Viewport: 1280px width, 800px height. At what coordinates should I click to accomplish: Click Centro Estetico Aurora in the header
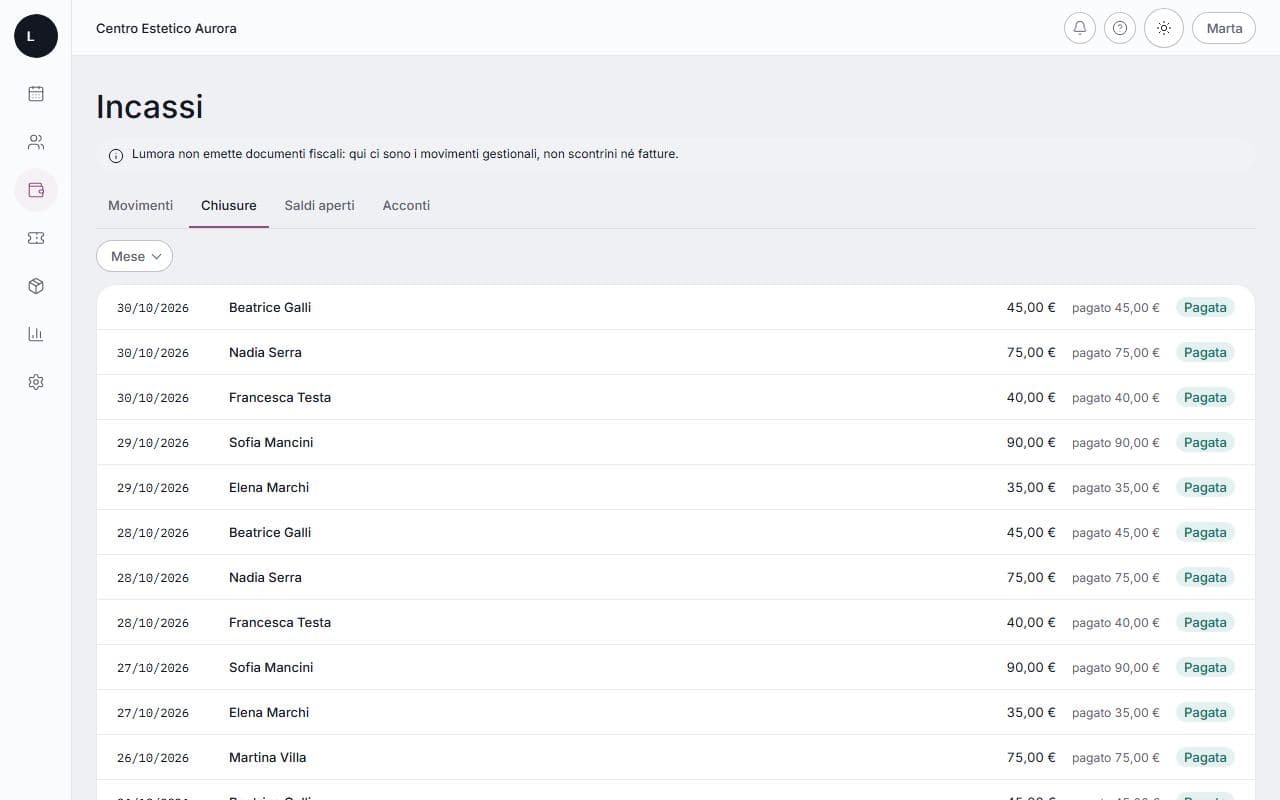click(166, 28)
